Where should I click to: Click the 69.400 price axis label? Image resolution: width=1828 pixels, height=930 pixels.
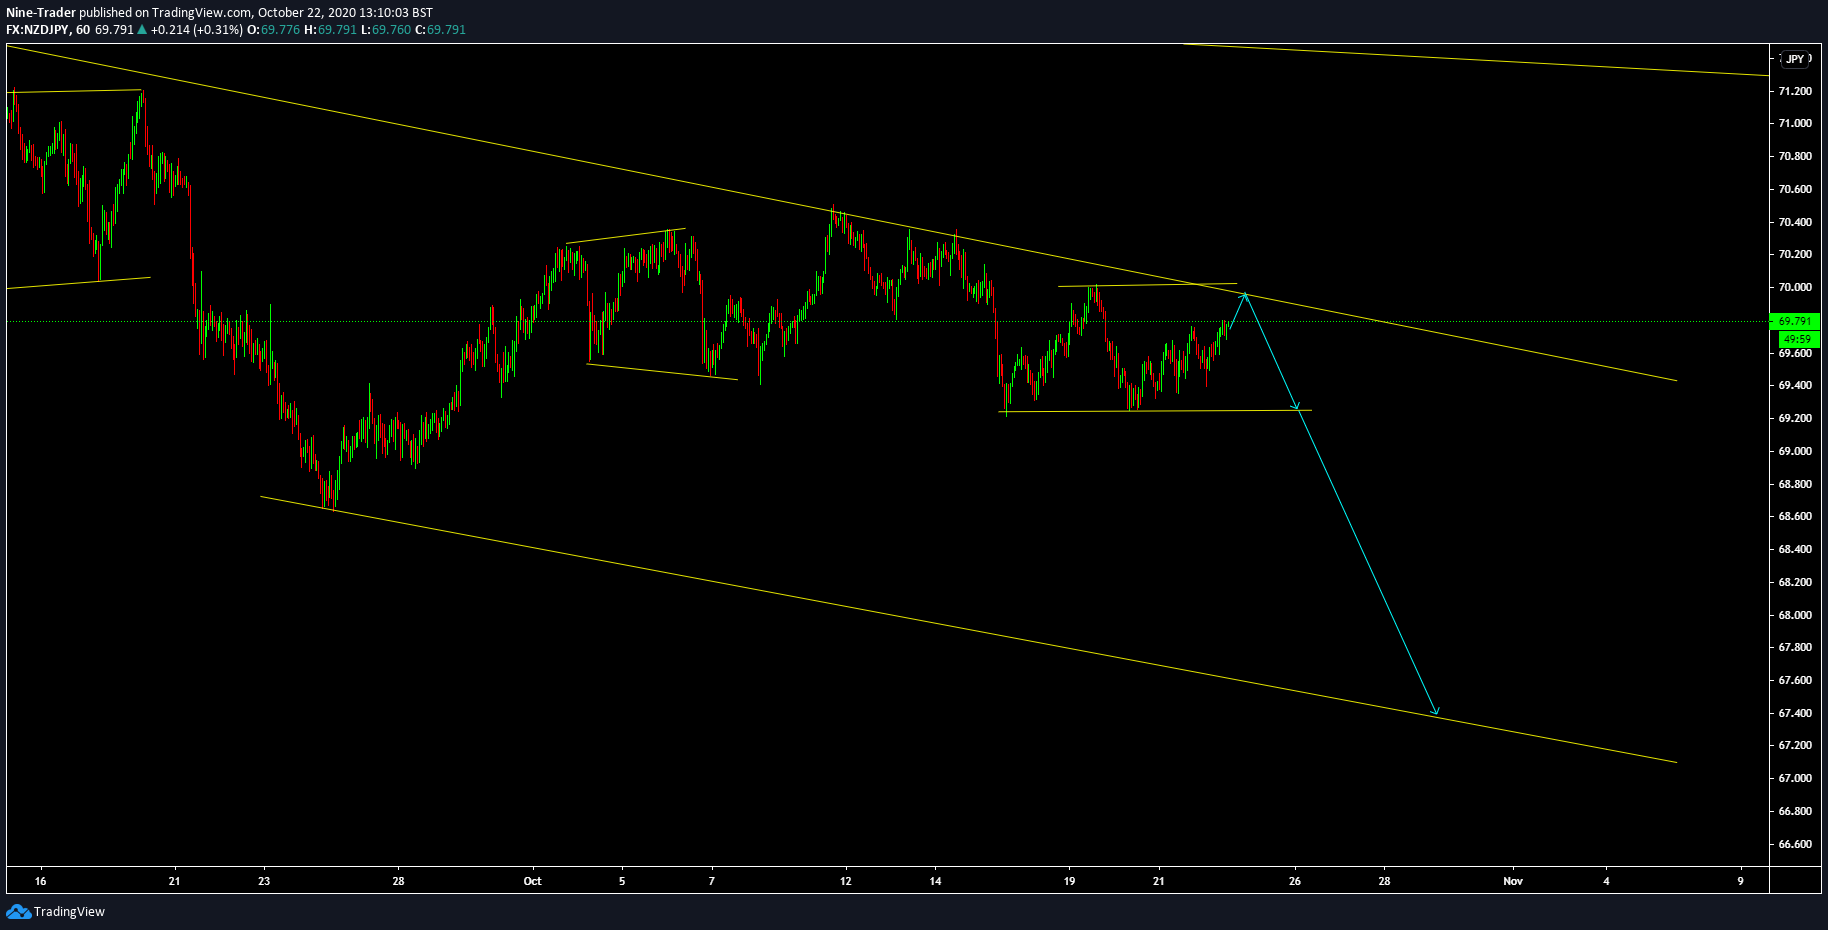[1795, 385]
